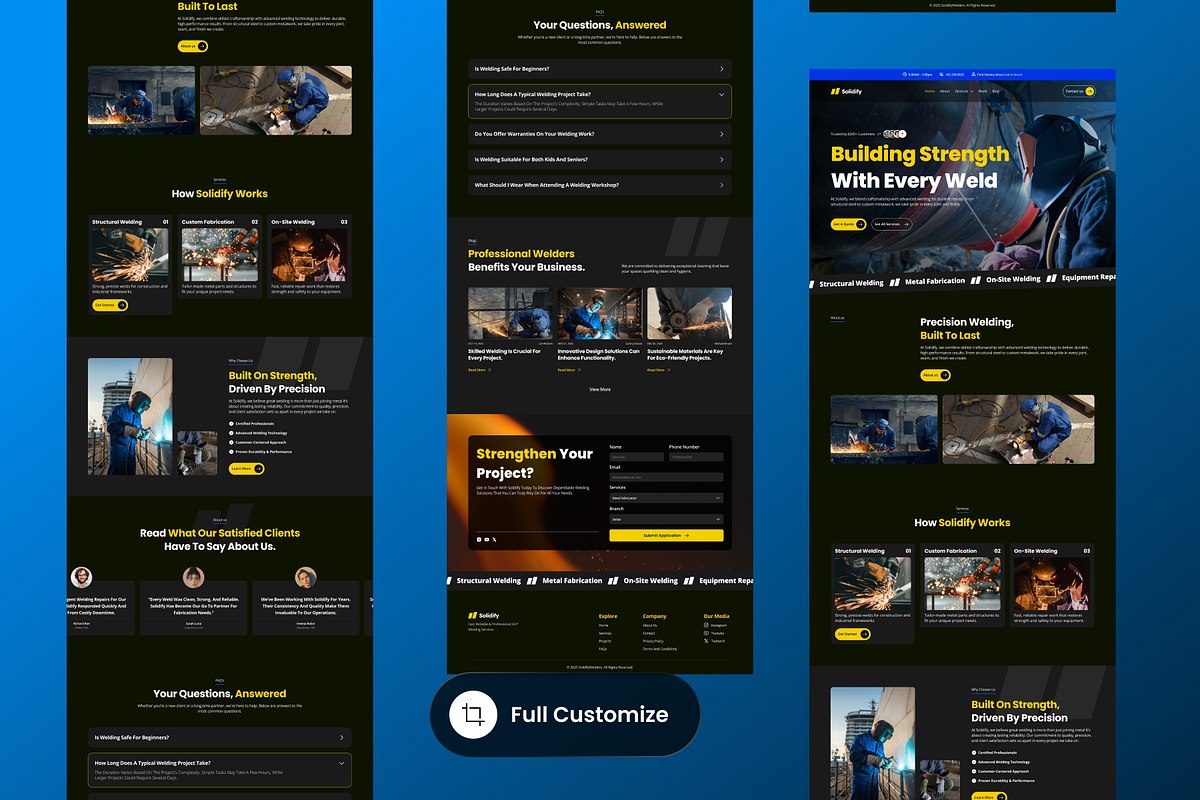Click the Certified Professionals check bullet, left page
Viewport: 1200px width, 800px height.
click(232, 424)
